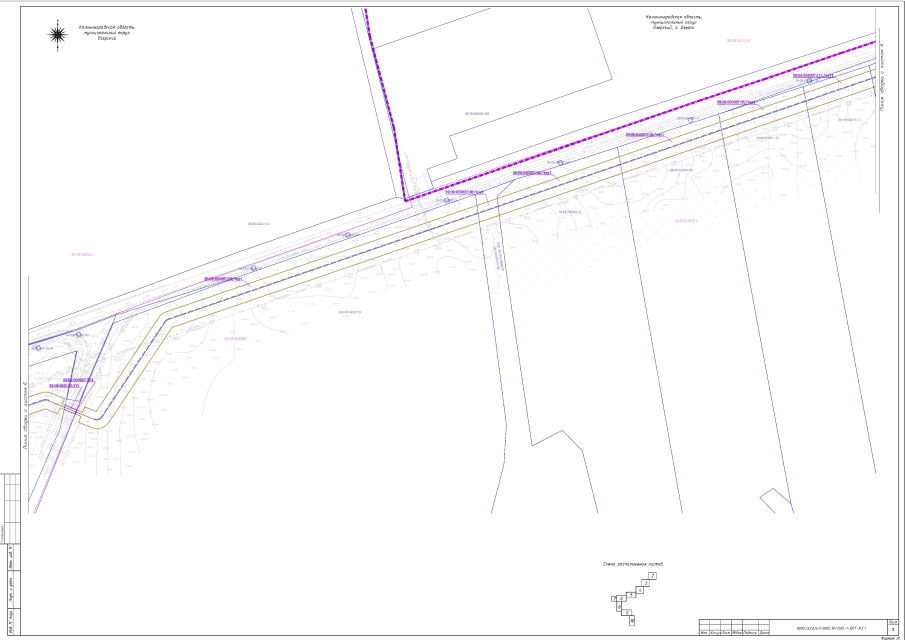Select the pink cadastral label in top-right area
The height and width of the screenshot is (640, 905).
click(737, 41)
